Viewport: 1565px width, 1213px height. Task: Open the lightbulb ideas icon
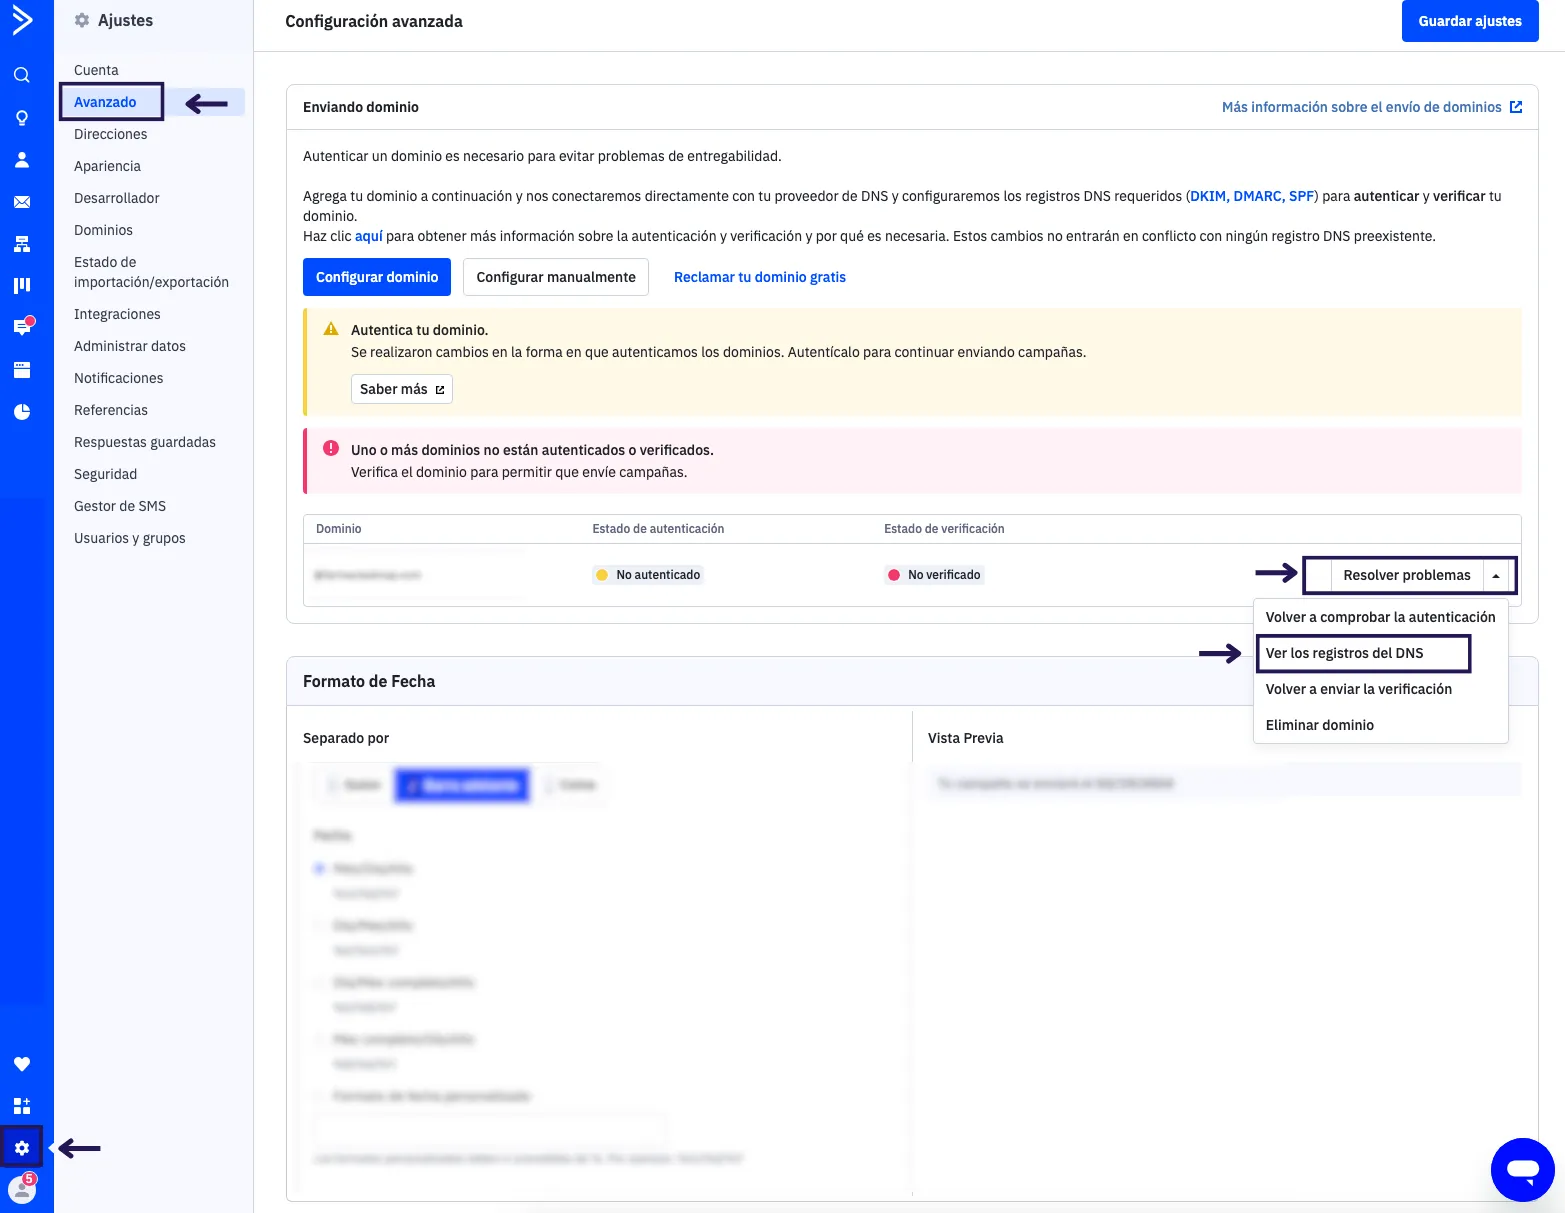pyautogui.click(x=22, y=118)
